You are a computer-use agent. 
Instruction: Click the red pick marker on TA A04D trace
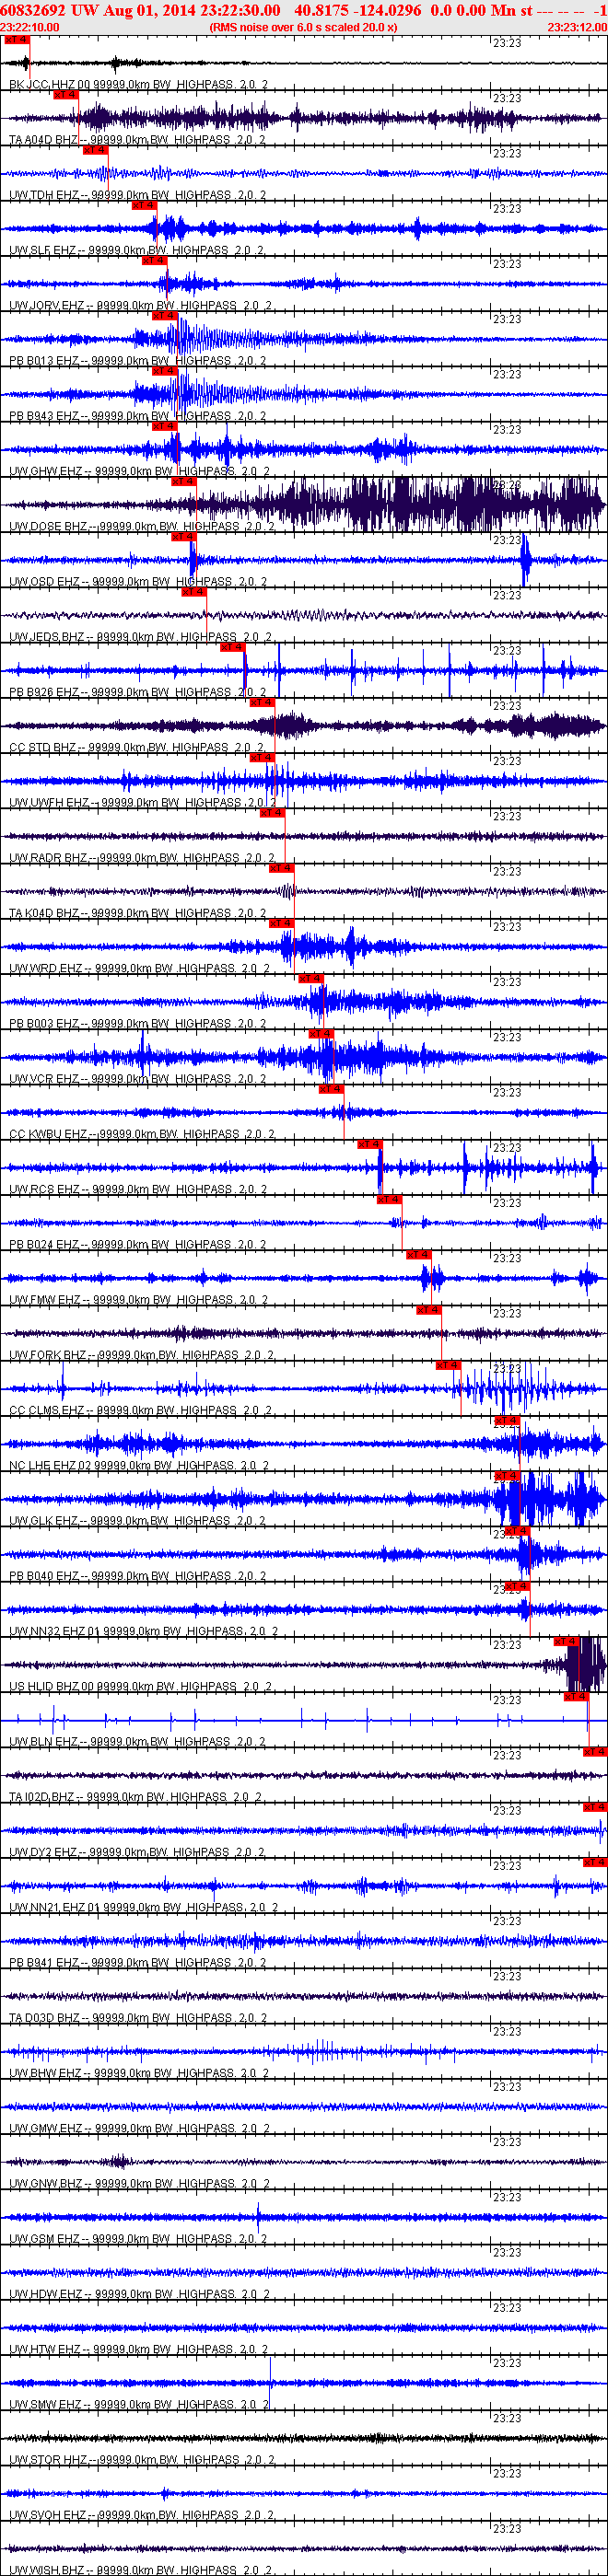point(65,95)
